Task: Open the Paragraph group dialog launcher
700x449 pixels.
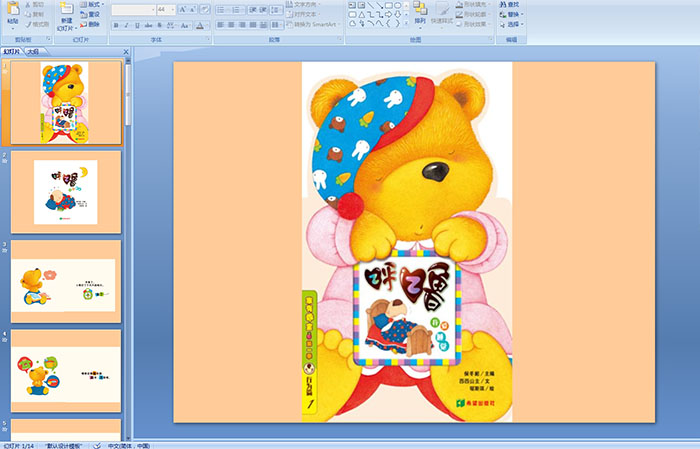Action: pyautogui.click(x=340, y=39)
